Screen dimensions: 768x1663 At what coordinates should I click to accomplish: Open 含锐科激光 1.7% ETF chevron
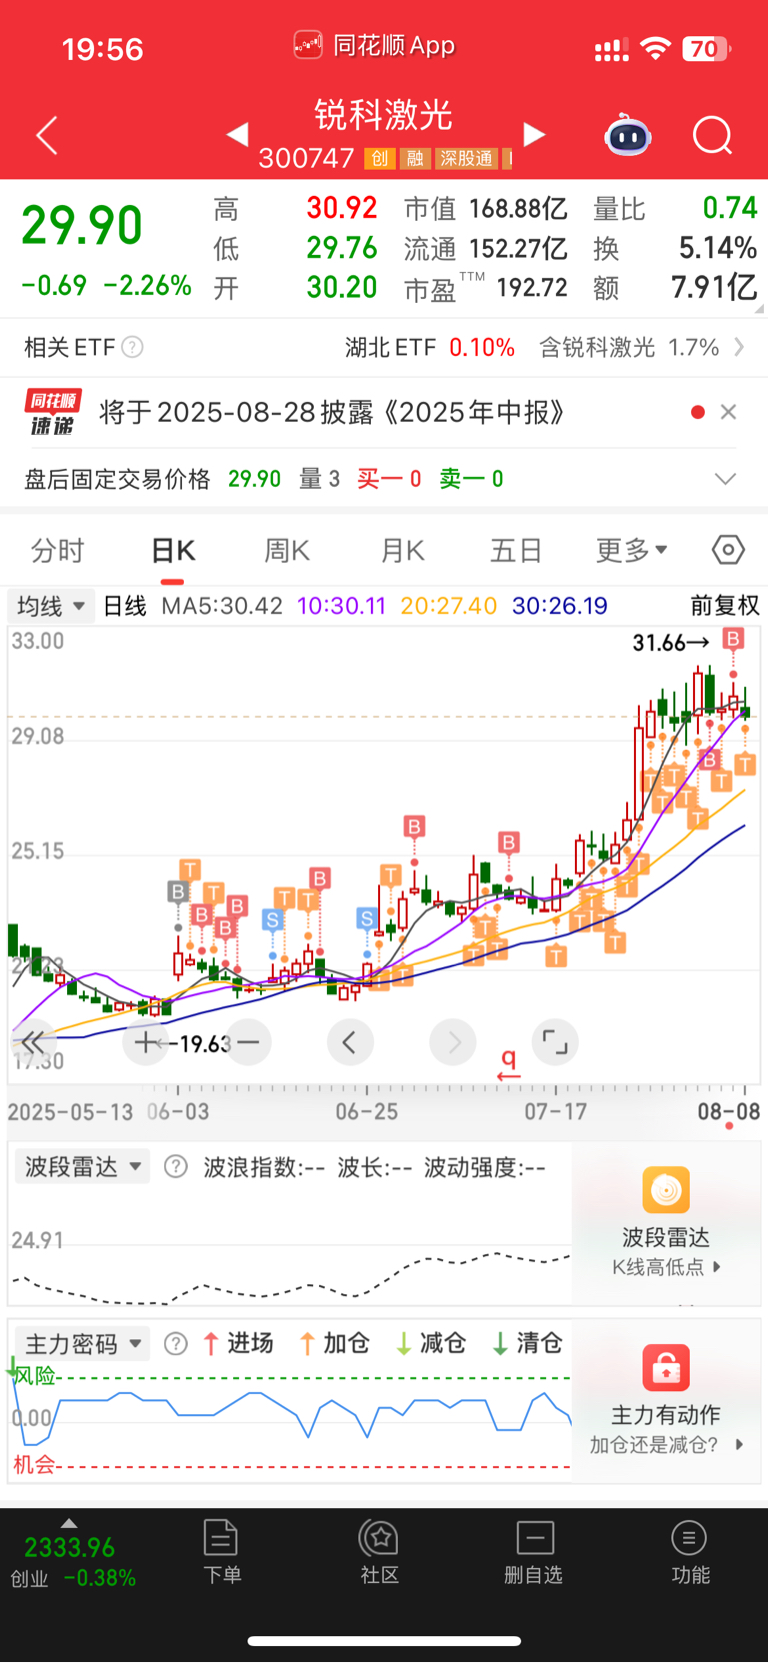pyautogui.click(x=739, y=347)
